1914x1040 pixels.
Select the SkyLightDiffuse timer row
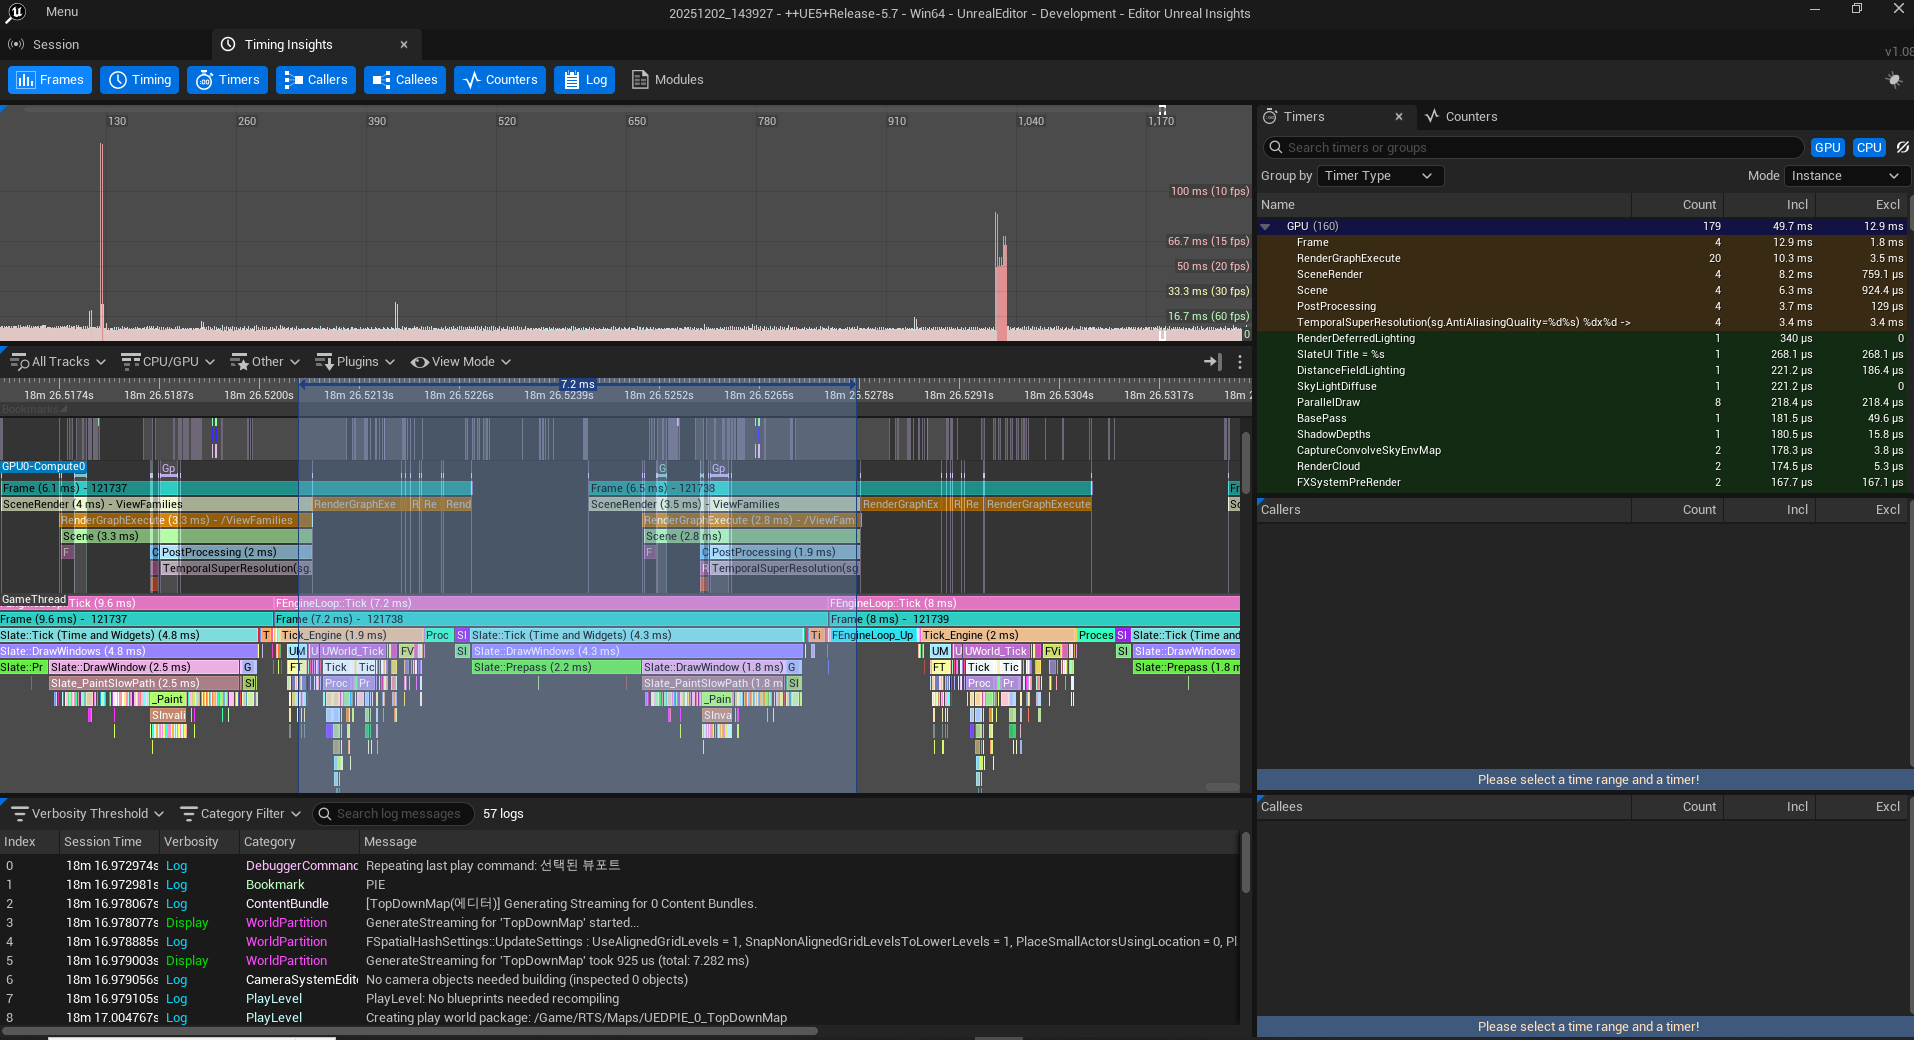(x=1582, y=387)
